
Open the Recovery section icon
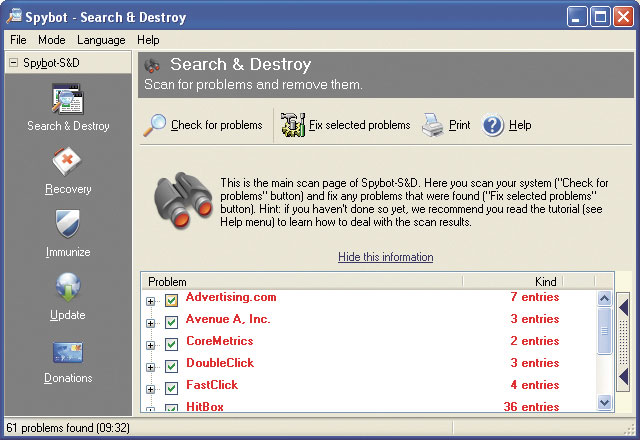[68, 161]
